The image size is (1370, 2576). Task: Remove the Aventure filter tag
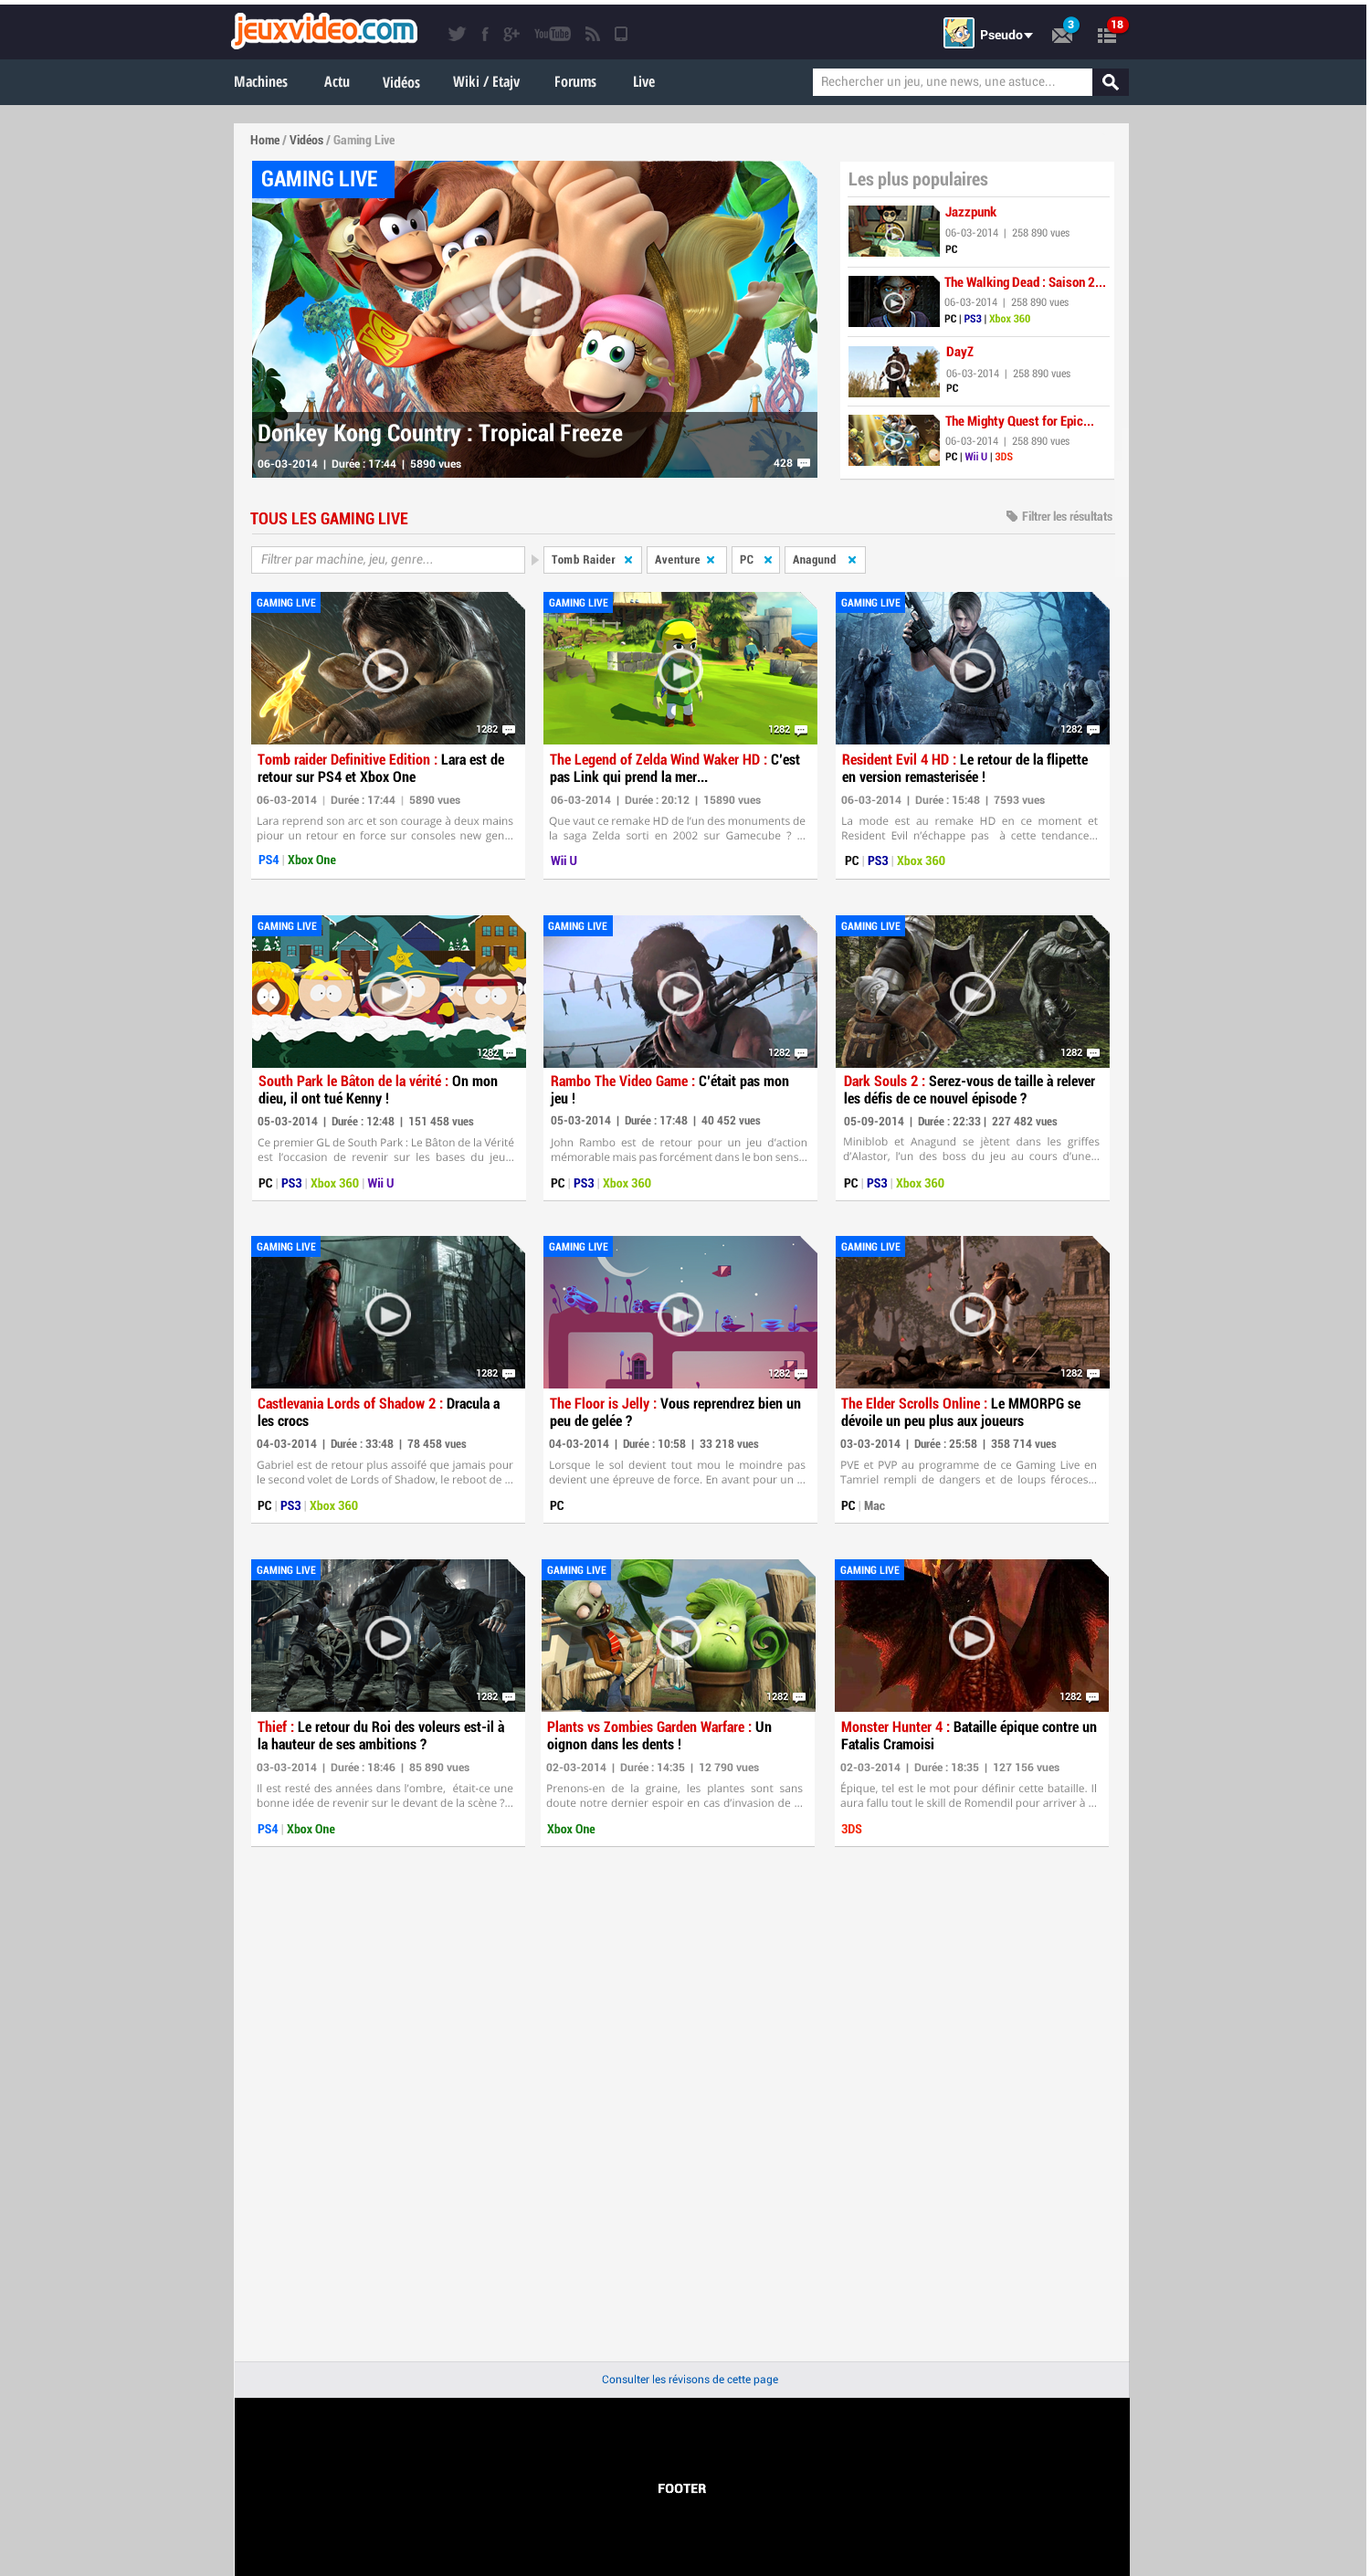click(710, 560)
